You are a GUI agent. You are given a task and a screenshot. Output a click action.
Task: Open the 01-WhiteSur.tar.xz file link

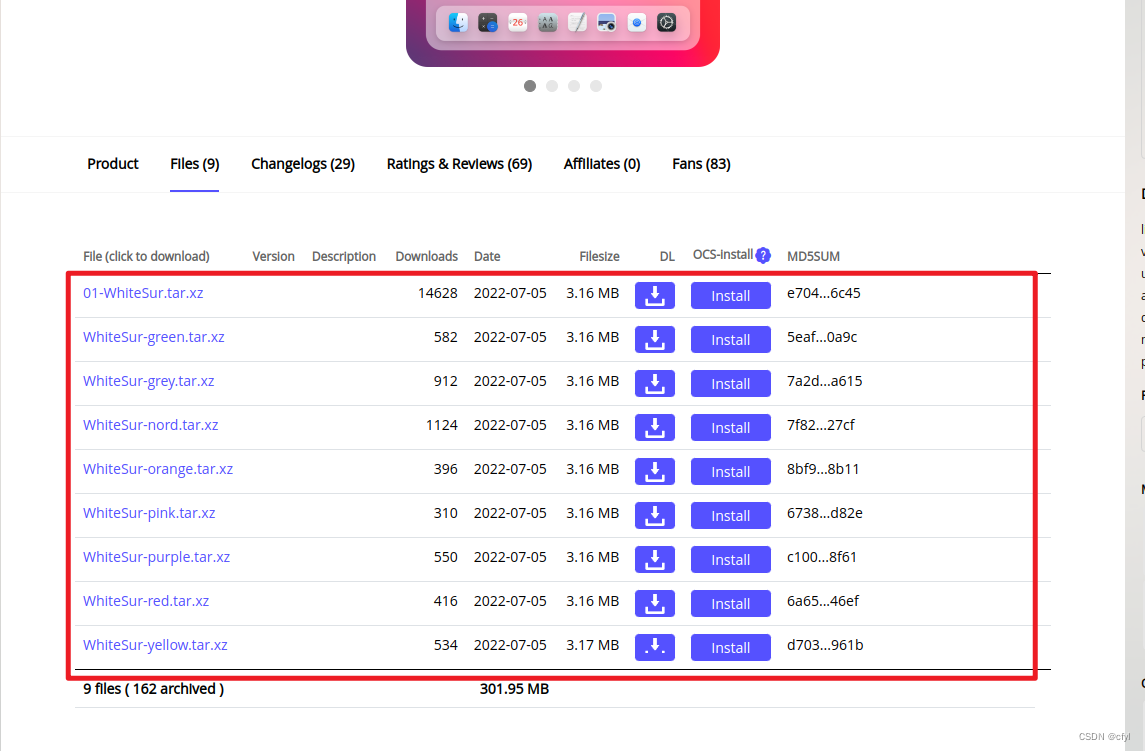(143, 293)
